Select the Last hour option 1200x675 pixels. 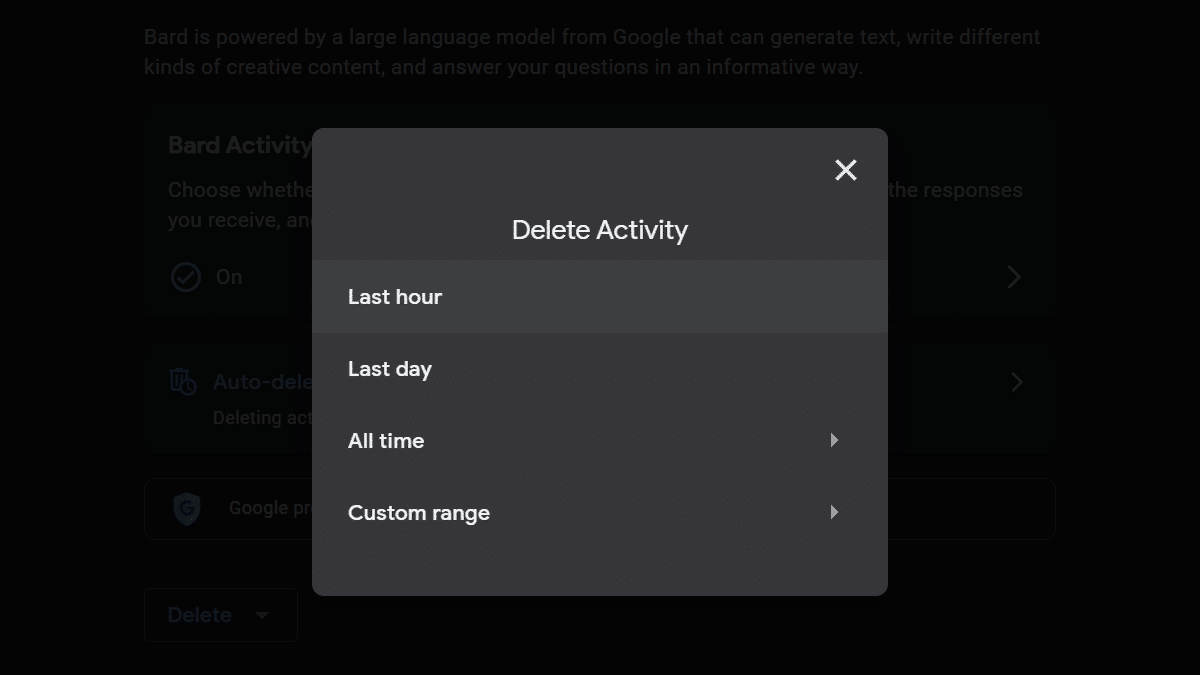pyautogui.click(x=395, y=297)
